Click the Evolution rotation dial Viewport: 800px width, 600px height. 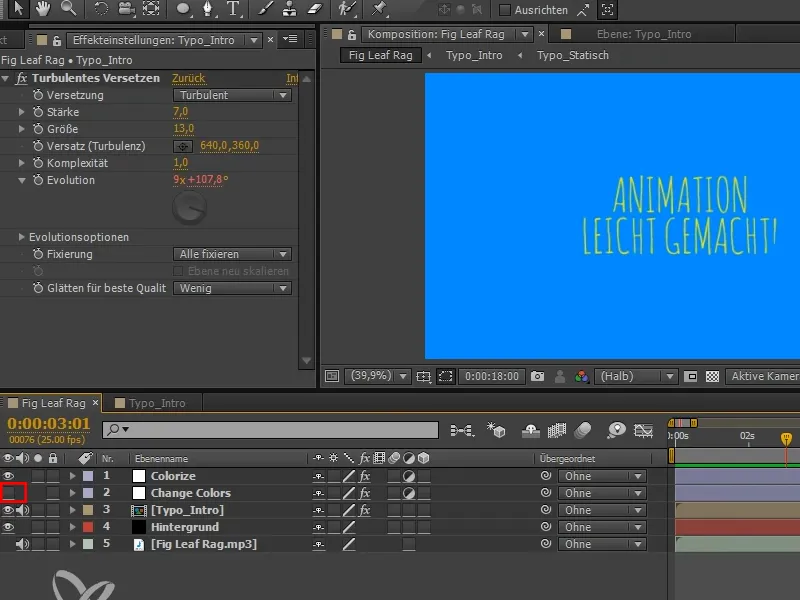189,208
